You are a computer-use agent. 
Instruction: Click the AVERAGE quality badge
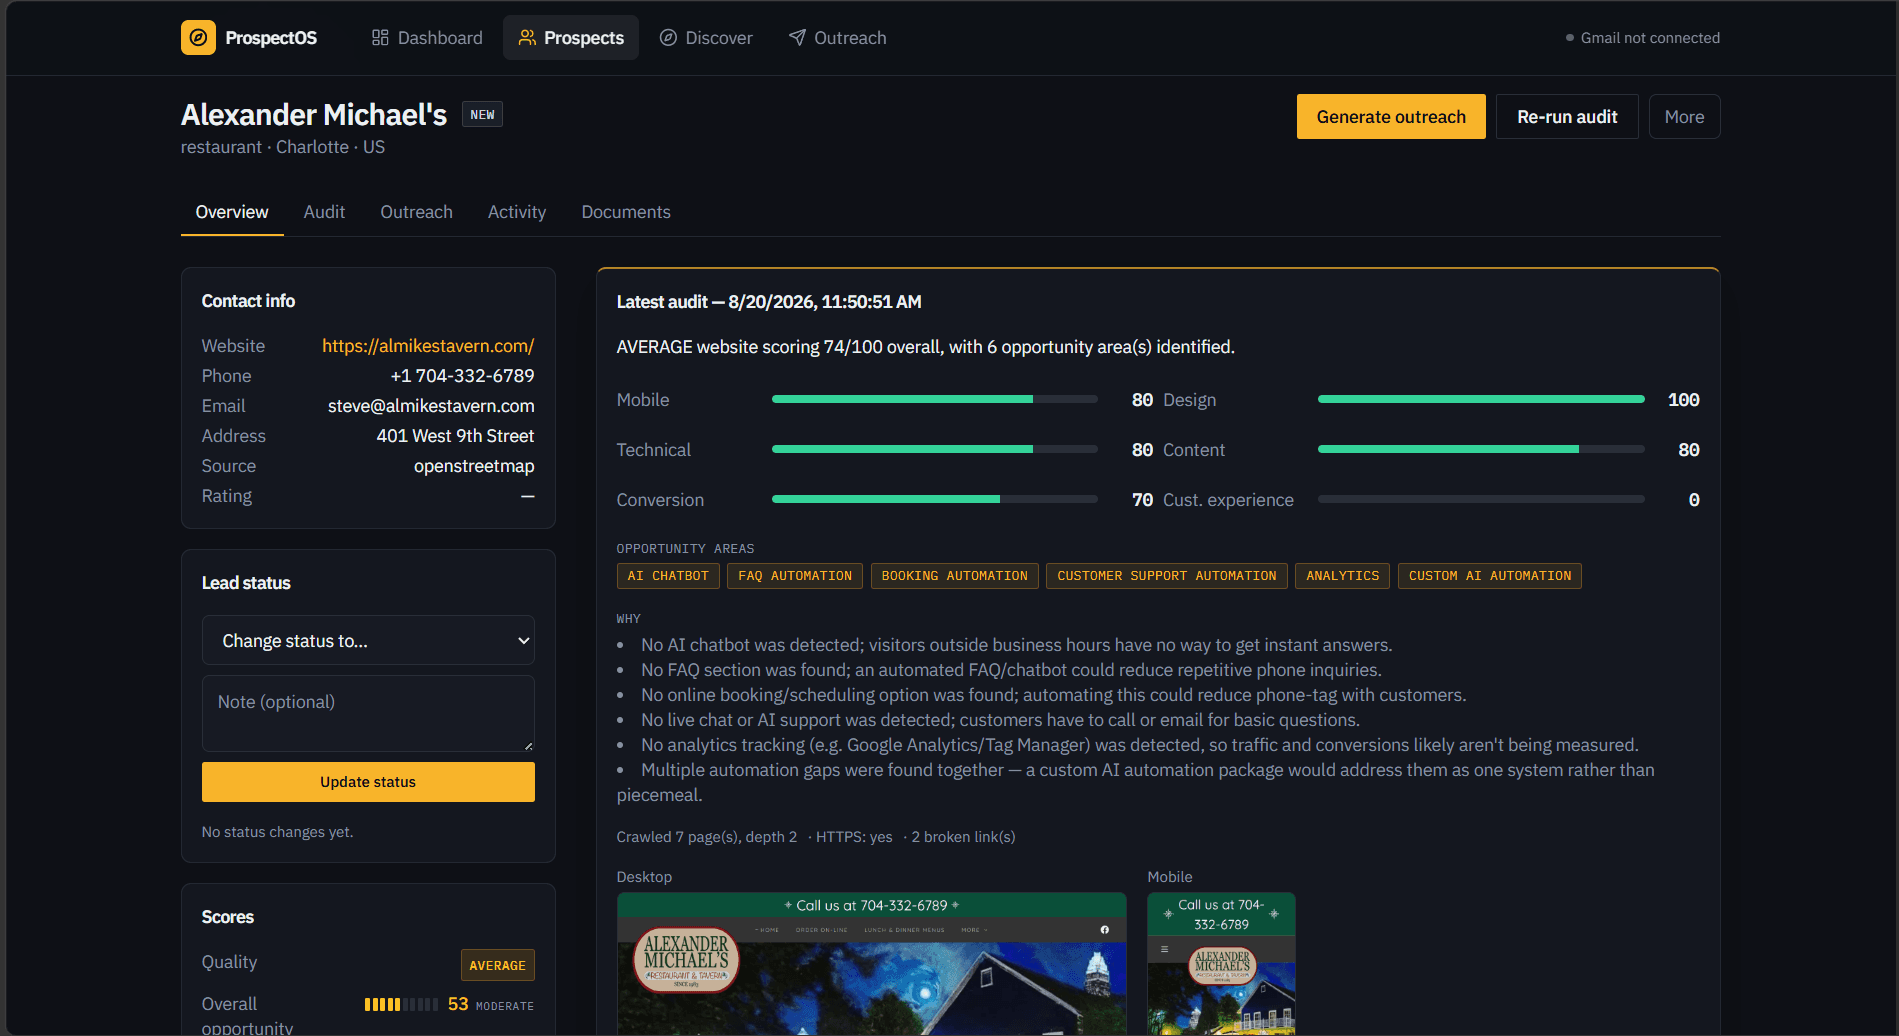(x=497, y=966)
